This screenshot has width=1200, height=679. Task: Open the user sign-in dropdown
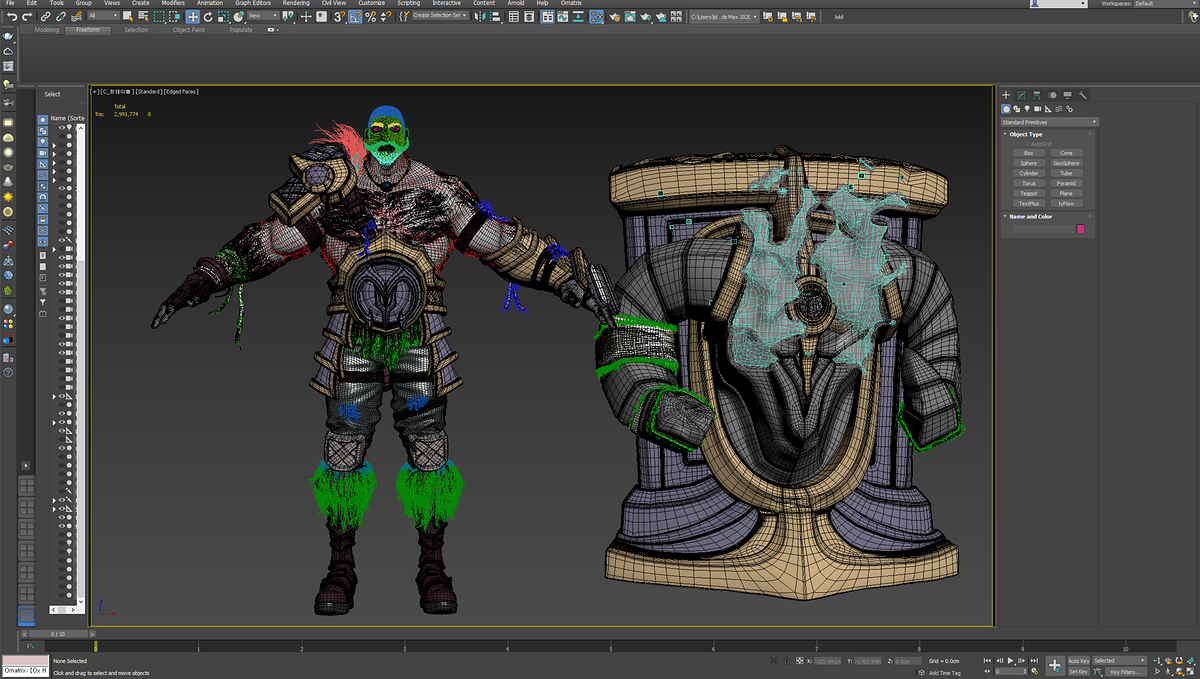click(x=1057, y=4)
